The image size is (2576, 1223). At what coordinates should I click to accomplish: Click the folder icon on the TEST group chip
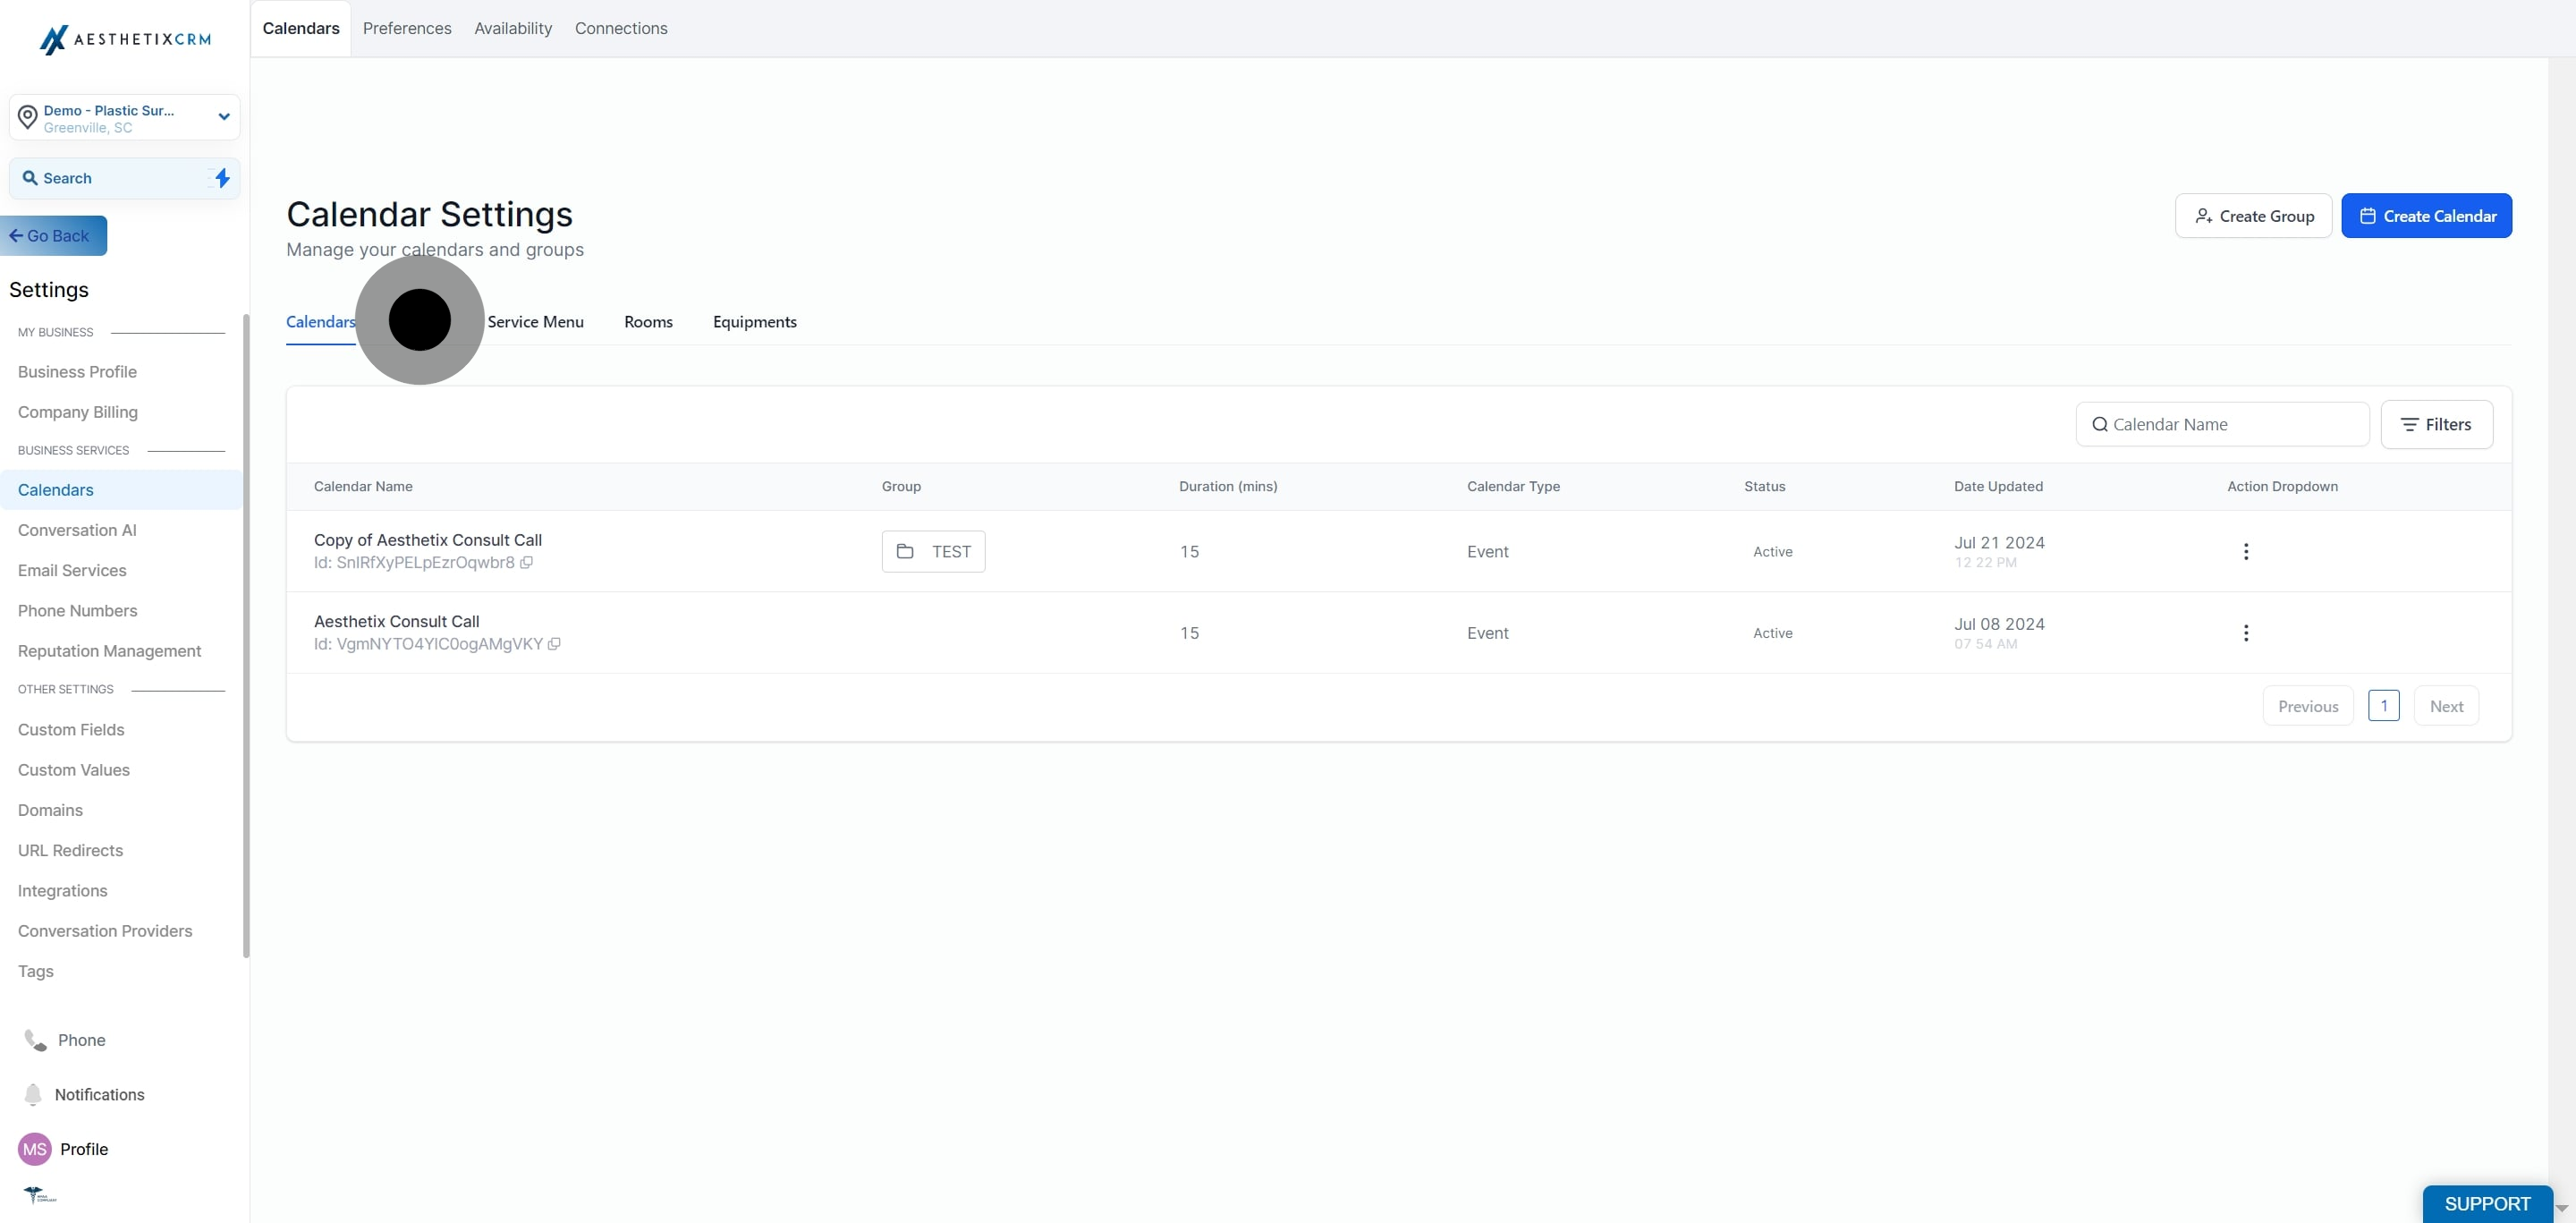tap(906, 551)
